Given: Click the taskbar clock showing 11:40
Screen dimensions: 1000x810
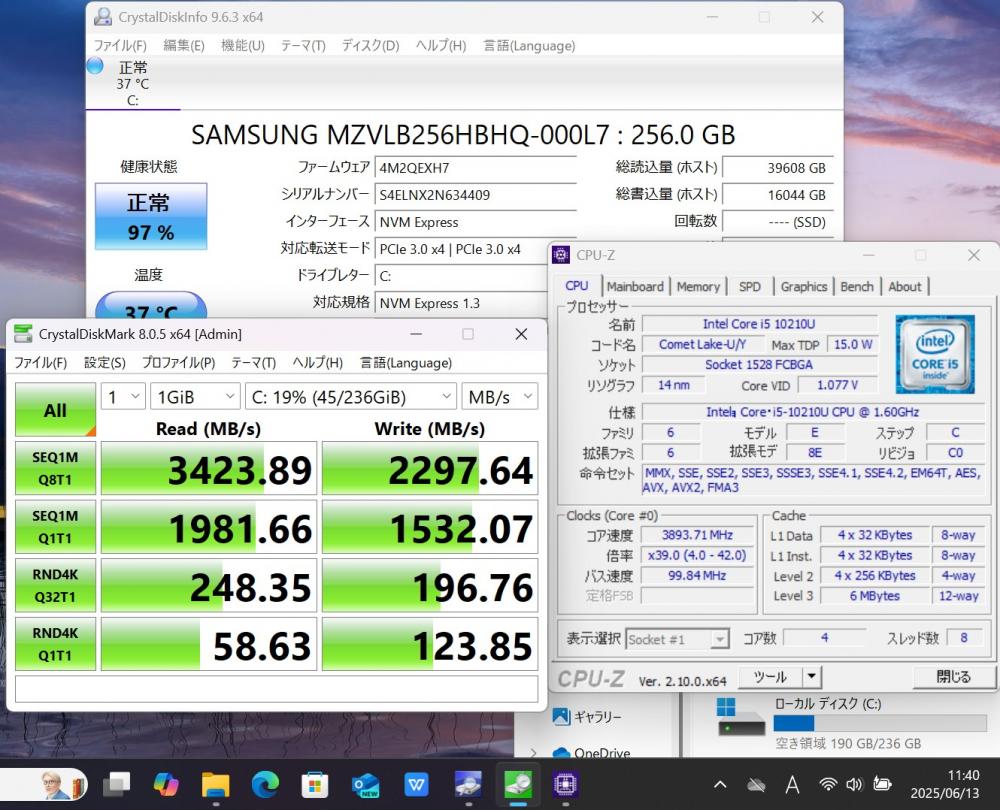Looking at the screenshot, I should point(944,784).
